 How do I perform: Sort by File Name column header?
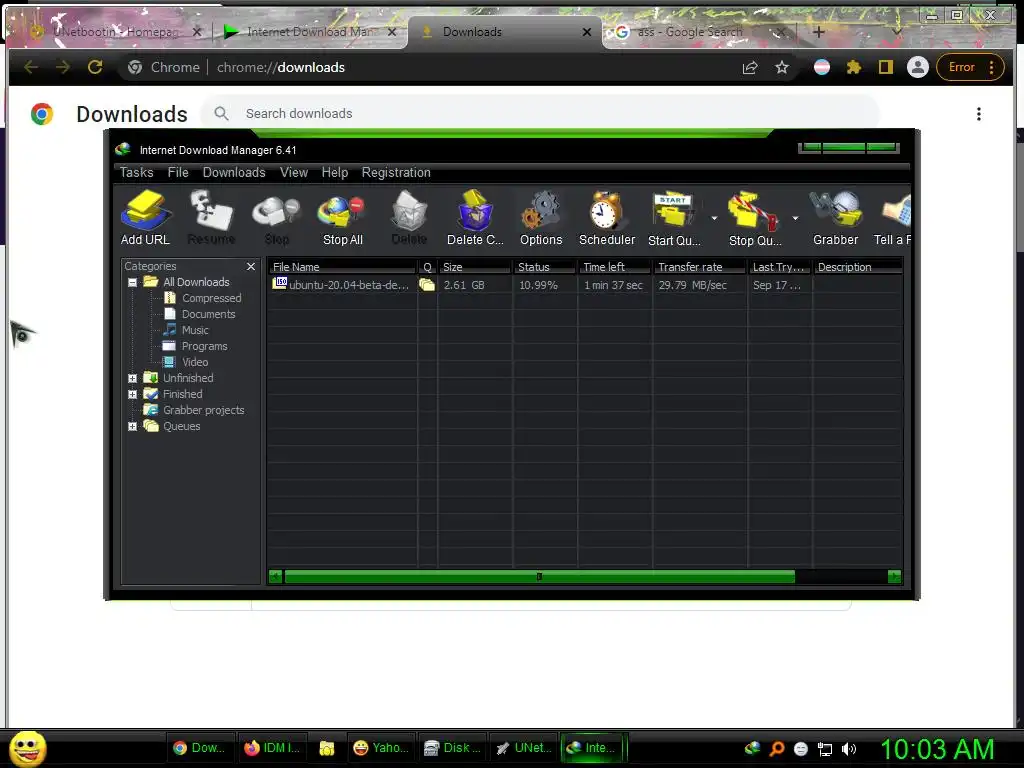(342, 267)
